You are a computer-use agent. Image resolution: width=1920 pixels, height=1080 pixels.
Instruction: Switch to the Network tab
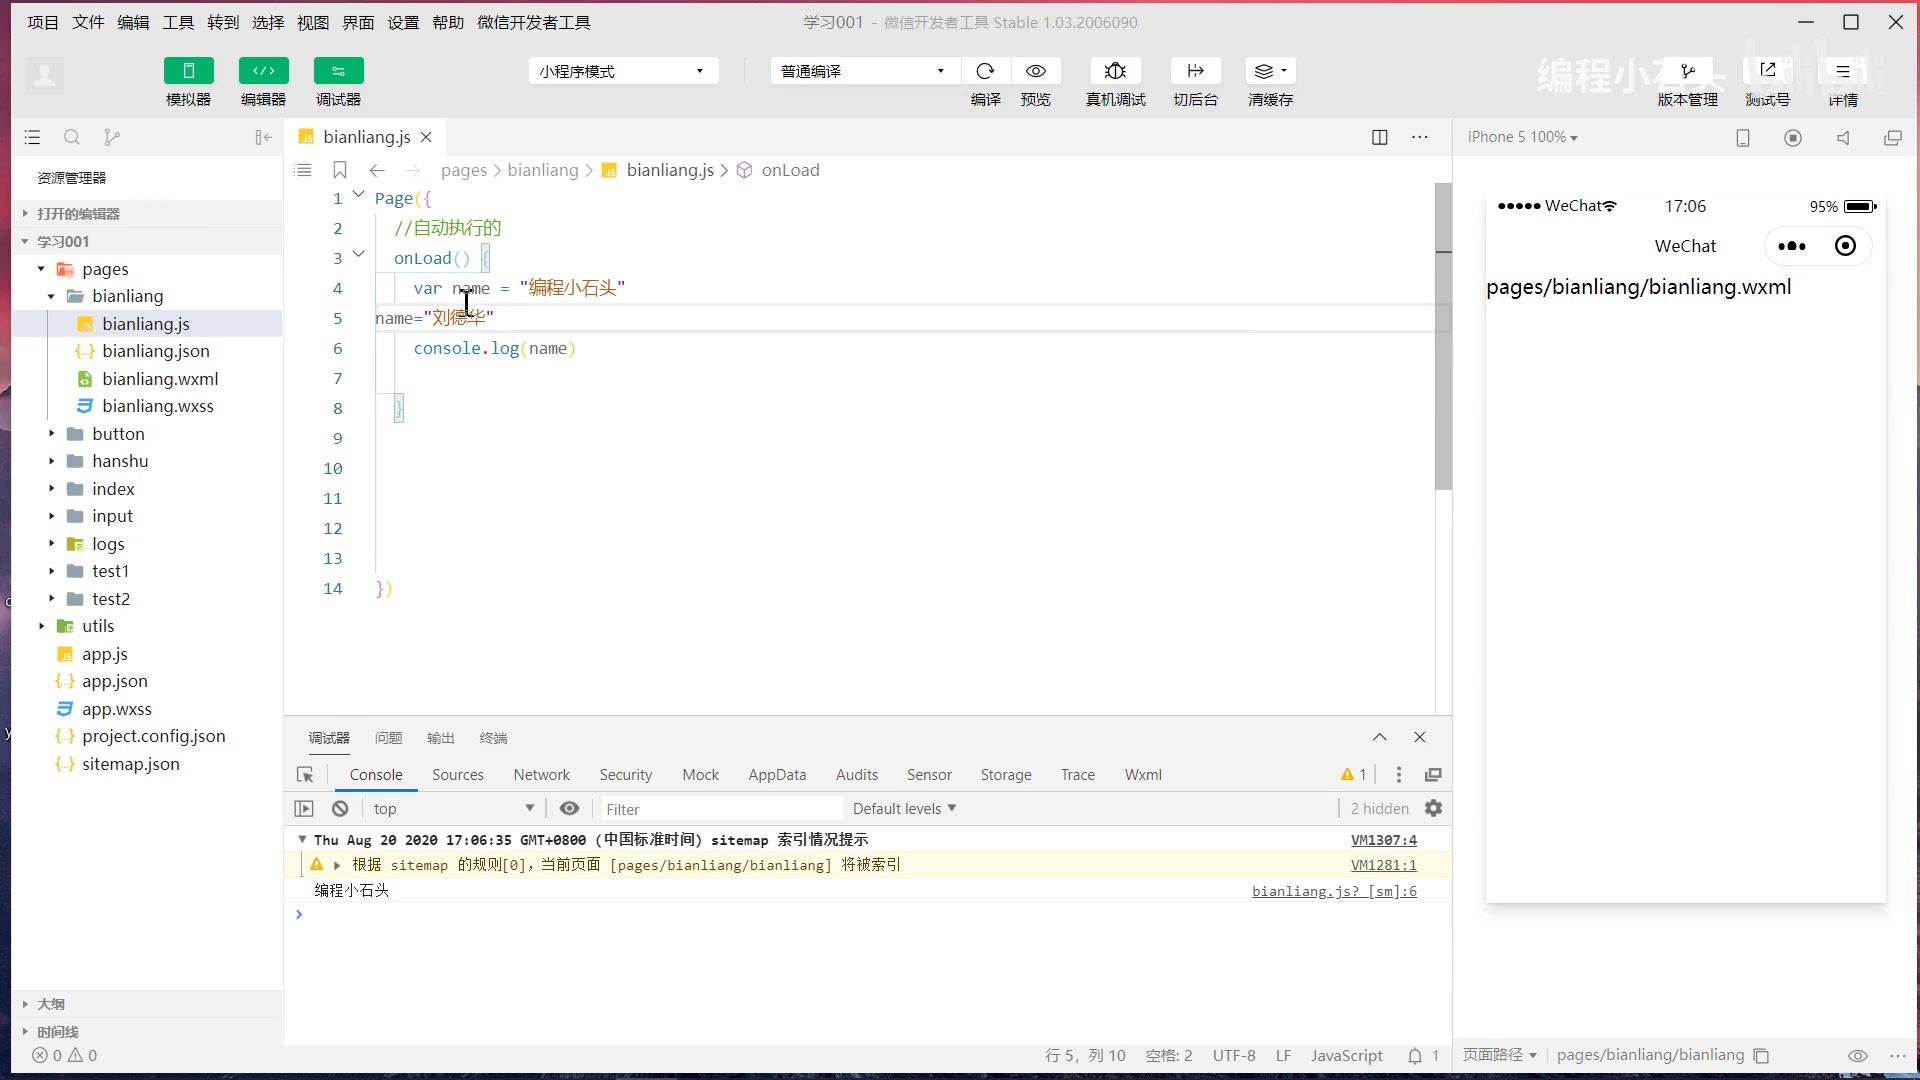(x=541, y=775)
